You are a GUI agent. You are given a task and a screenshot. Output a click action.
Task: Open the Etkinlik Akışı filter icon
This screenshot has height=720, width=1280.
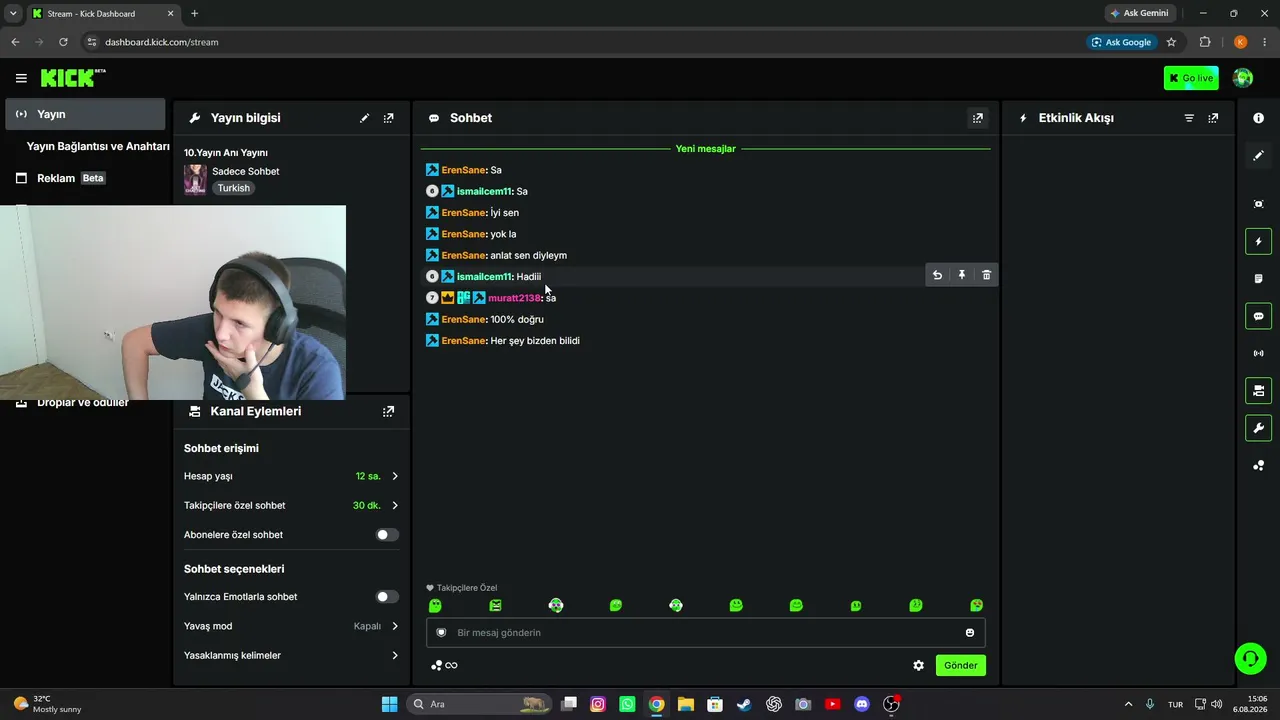tap(1189, 118)
